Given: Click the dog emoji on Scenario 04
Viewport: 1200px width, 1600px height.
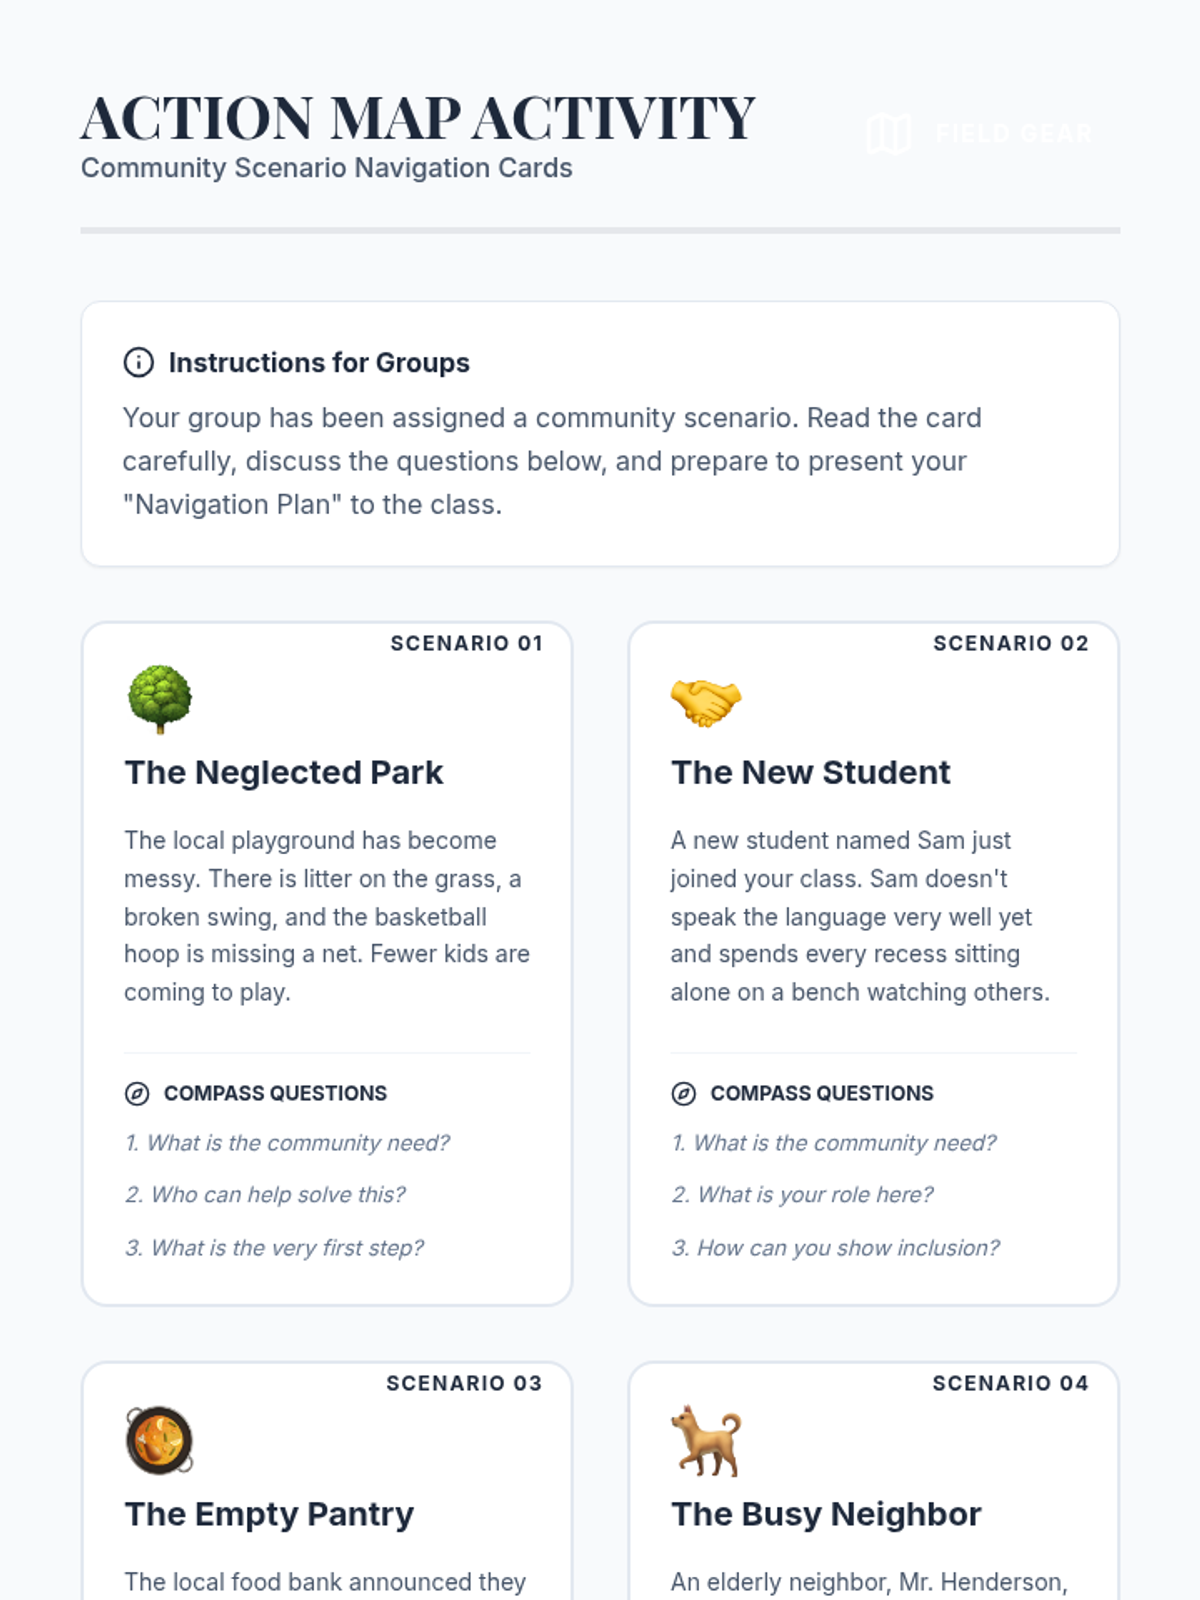Looking at the screenshot, I should click(x=706, y=1441).
